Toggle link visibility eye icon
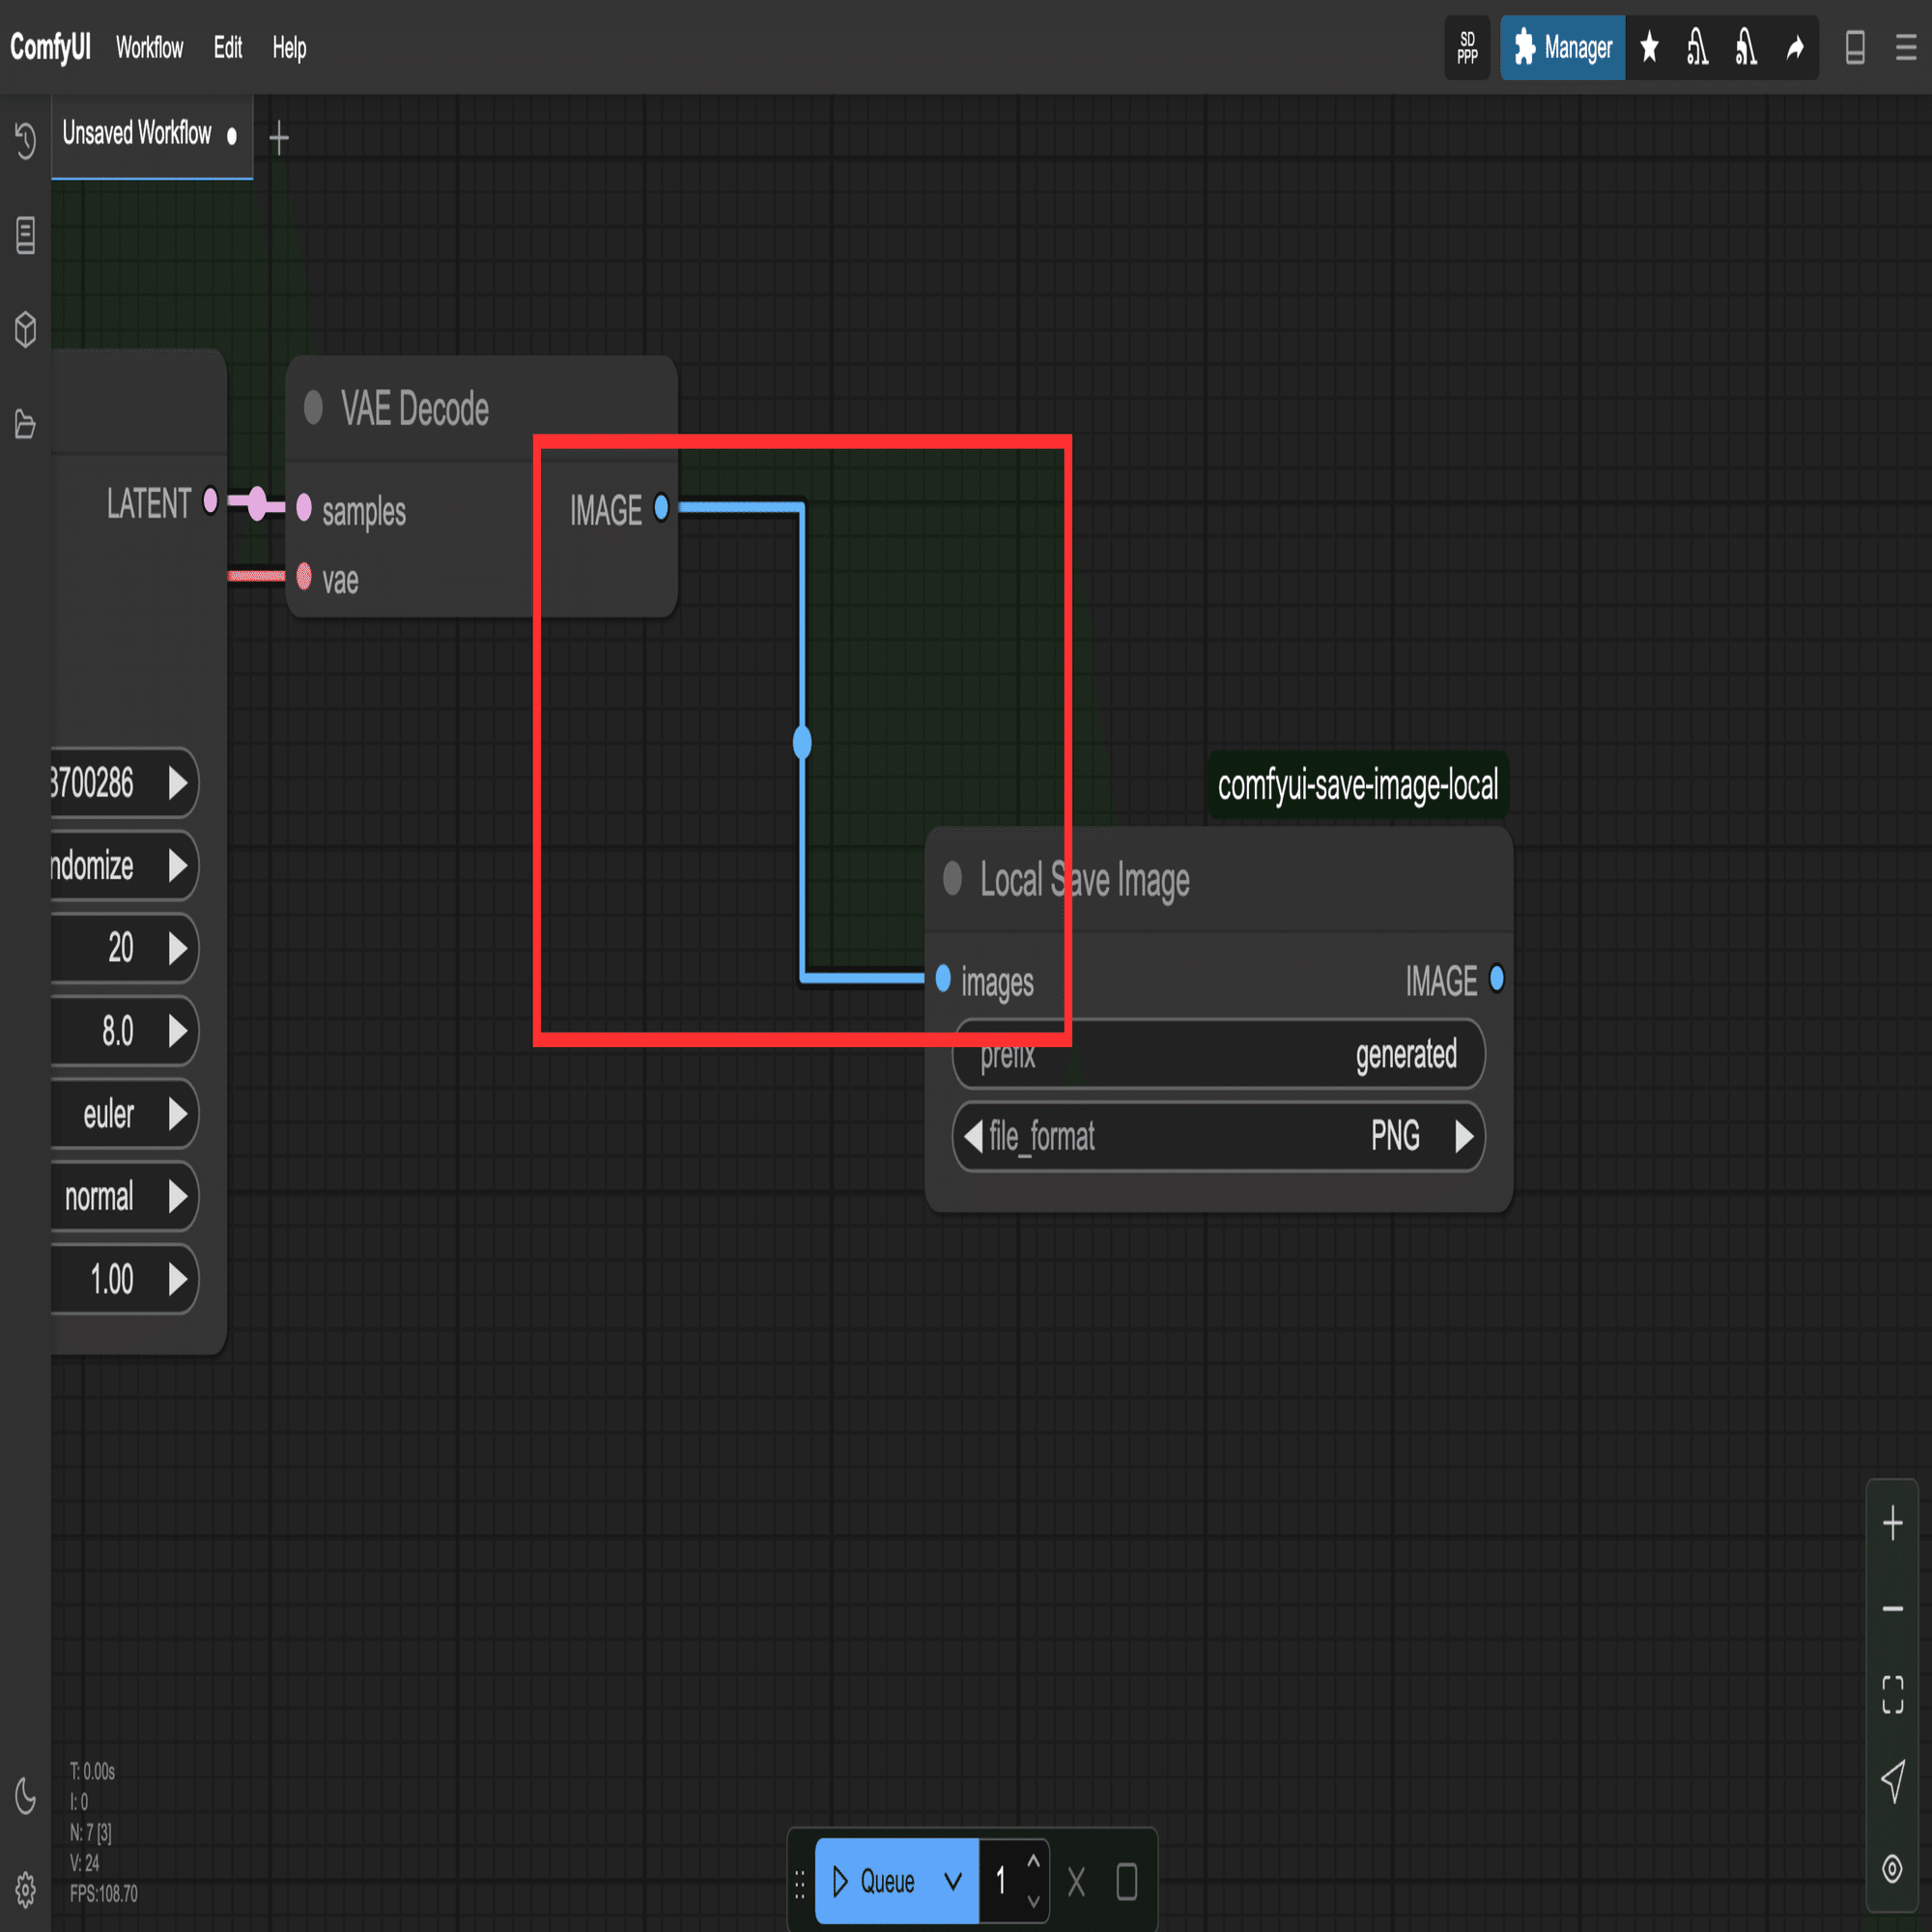This screenshot has width=1932, height=1932. point(1892,1868)
